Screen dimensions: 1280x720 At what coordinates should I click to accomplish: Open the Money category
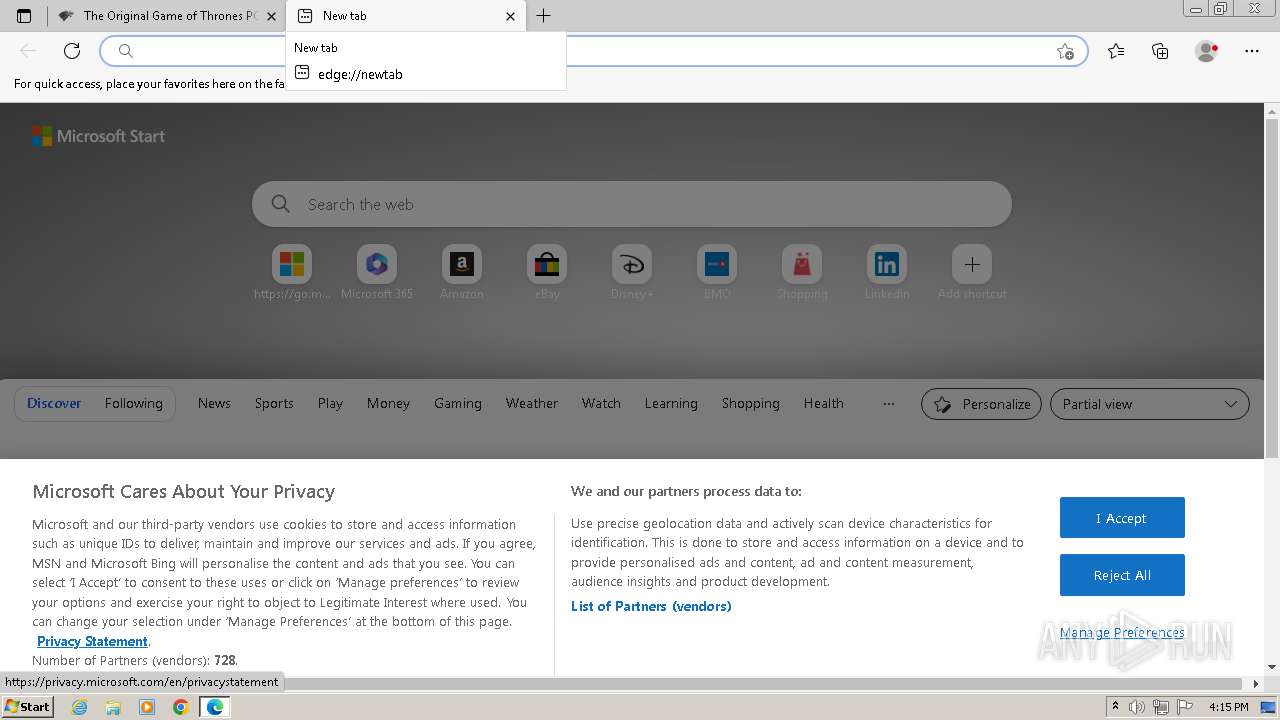(x=388, y=403)
